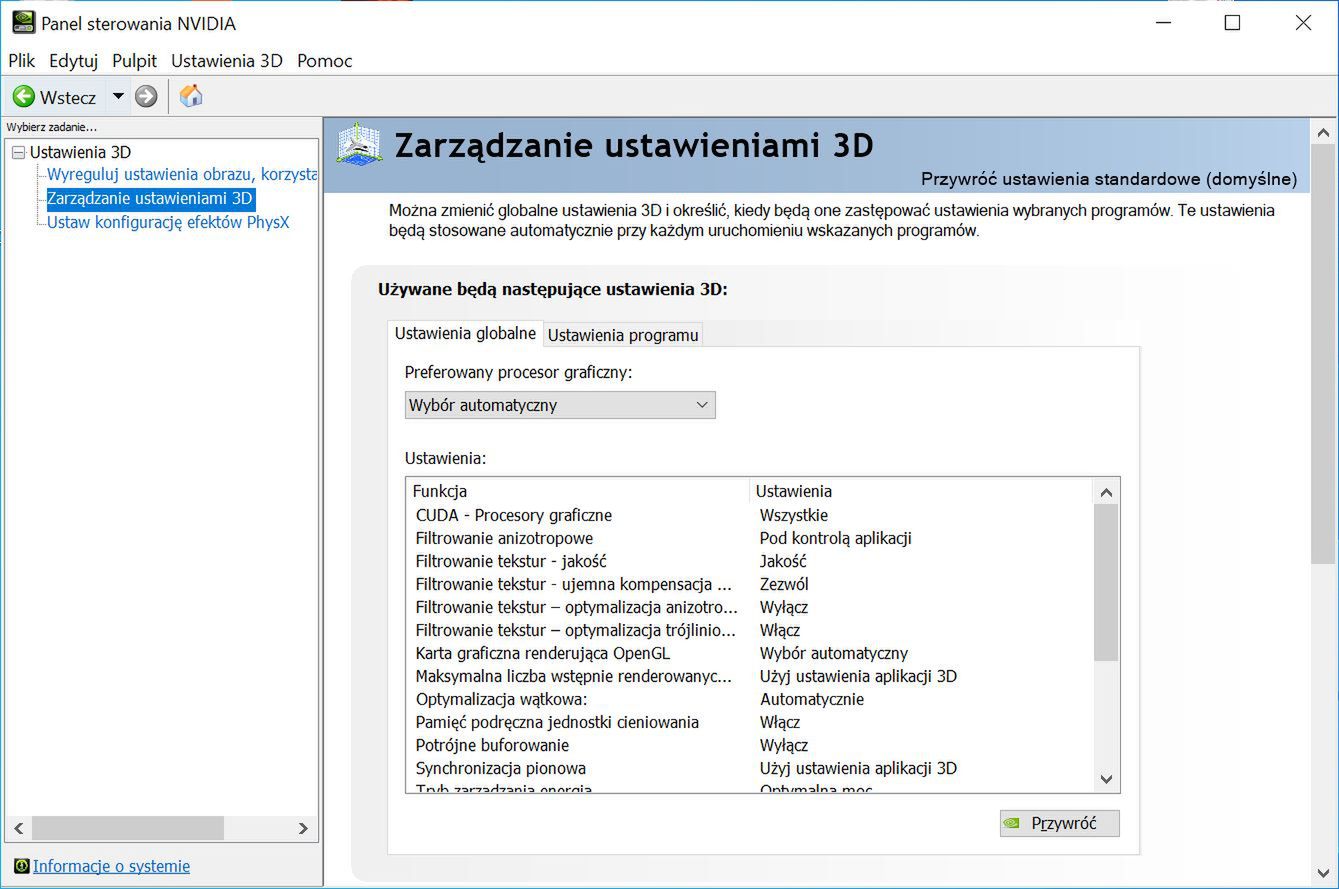Open the Informacje o systemie link
The height and width of the screenshot is (889, 1339).
click(x=111, y=866)
